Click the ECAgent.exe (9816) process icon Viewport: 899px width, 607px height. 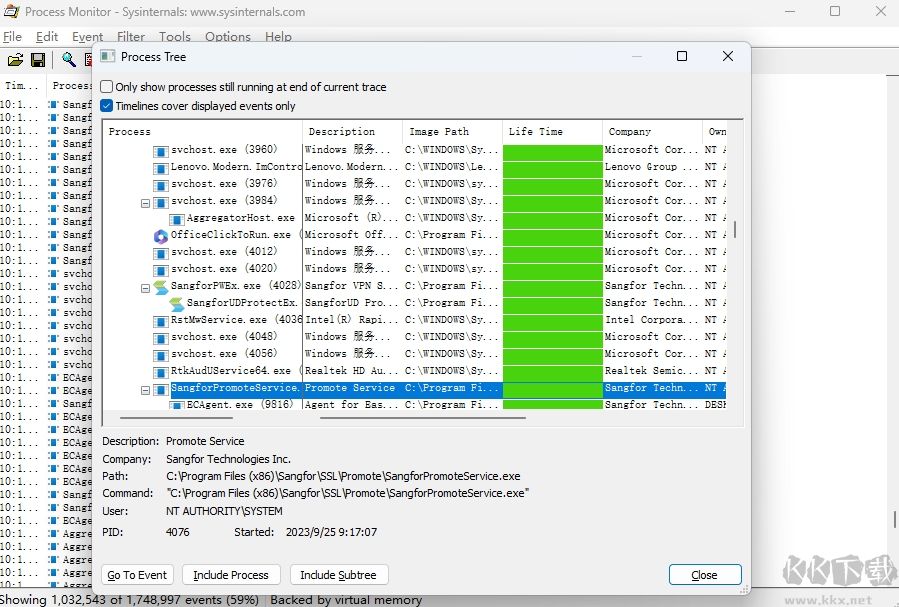point(177,405)
